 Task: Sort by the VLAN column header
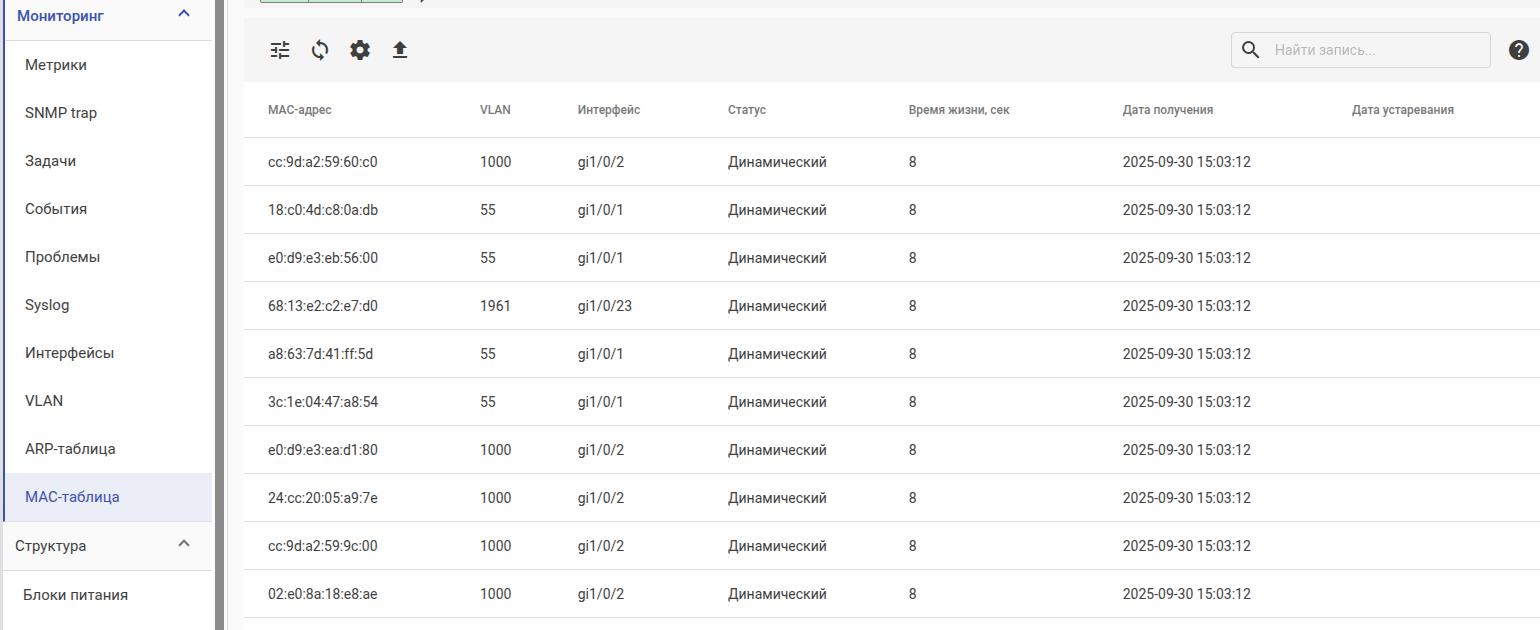(495, 110)
